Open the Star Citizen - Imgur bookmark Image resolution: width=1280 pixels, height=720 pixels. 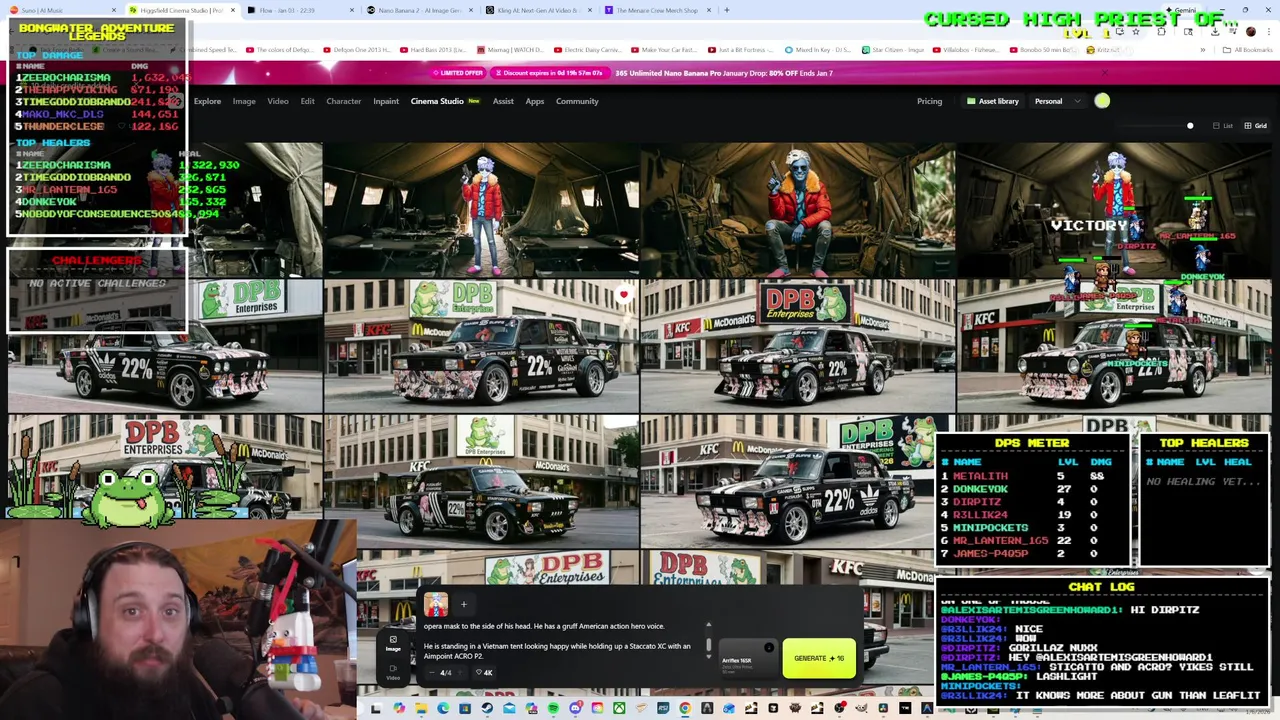coord(892,49)
